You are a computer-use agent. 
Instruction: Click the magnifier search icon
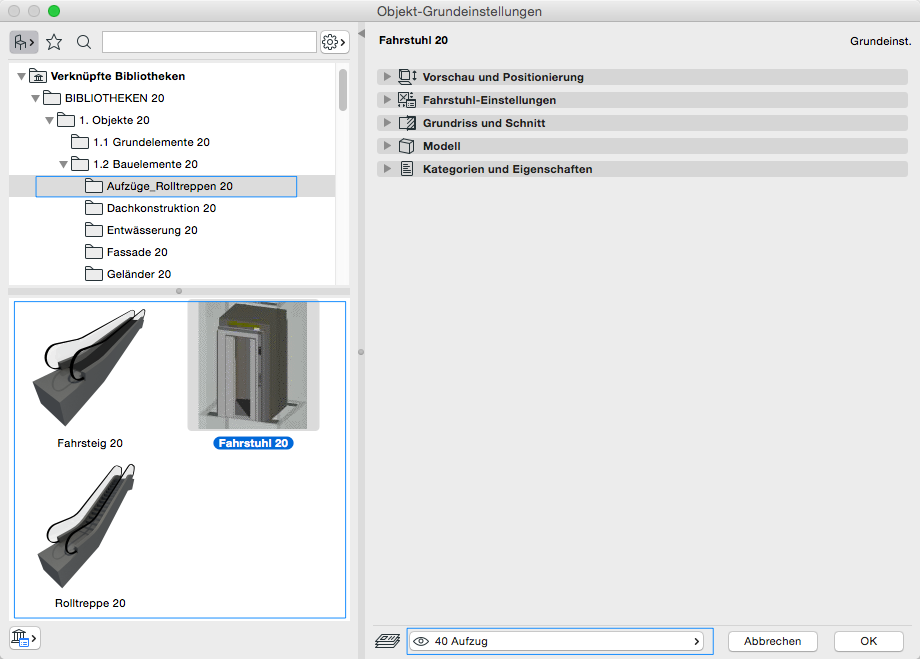(84, 42)
